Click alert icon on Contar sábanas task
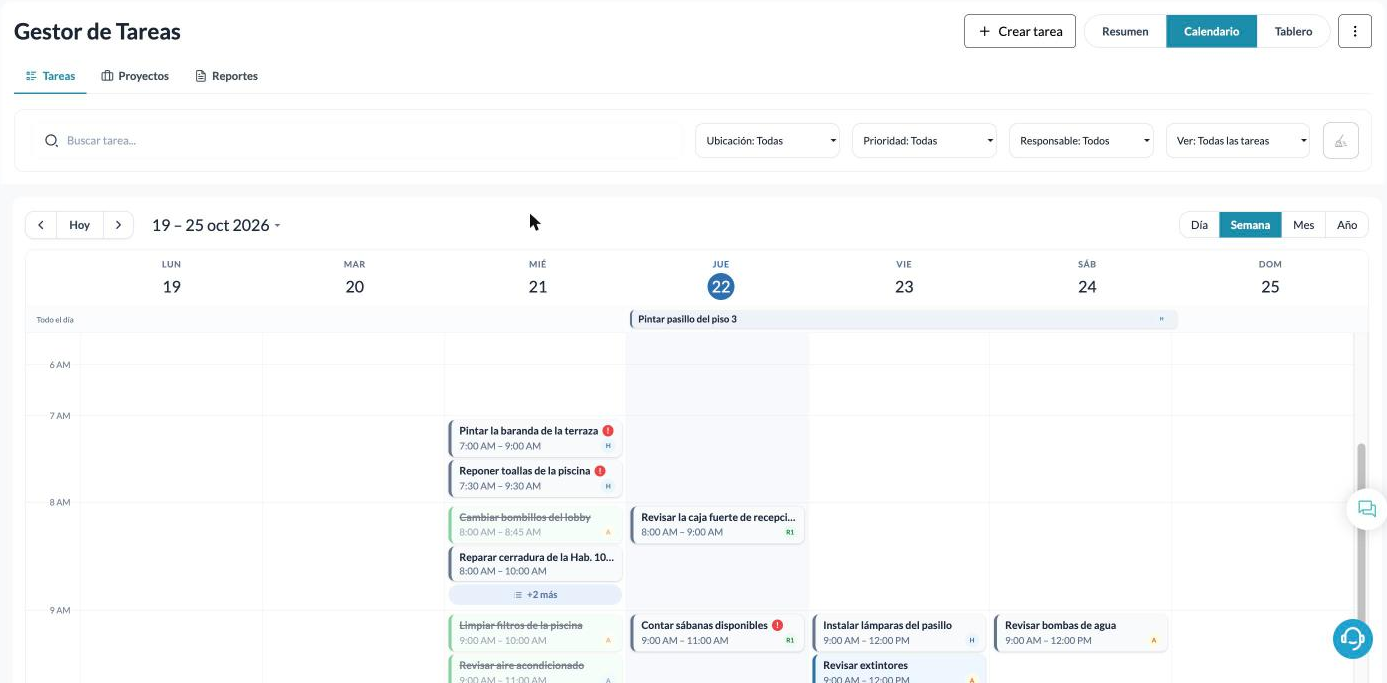The width and height of the screenshot is (1387, 683). [778, 625]
